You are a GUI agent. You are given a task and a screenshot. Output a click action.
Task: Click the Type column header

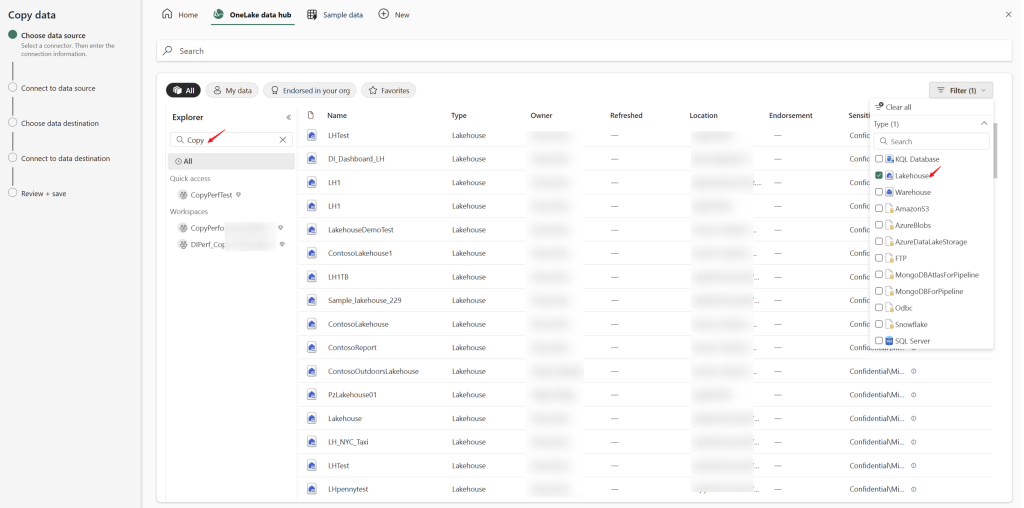tap(458, 116)
